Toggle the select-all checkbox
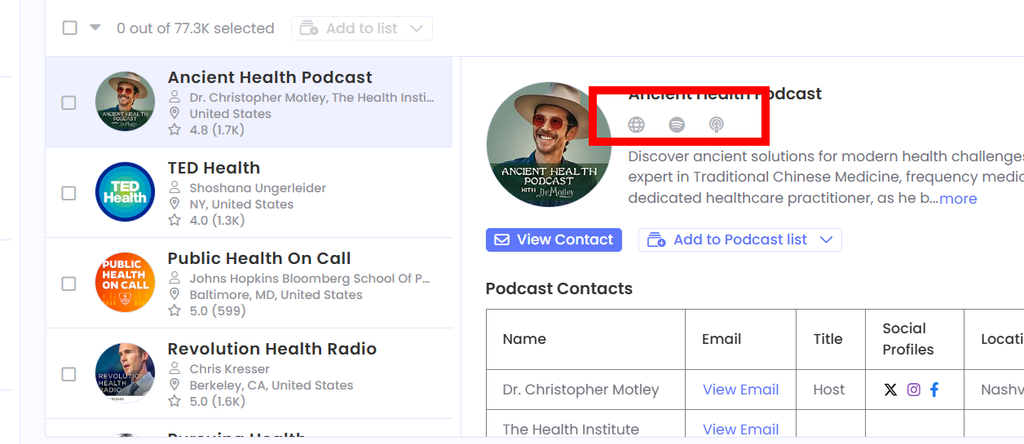Screen dimensions: 1024x444 tap(70, 28)
